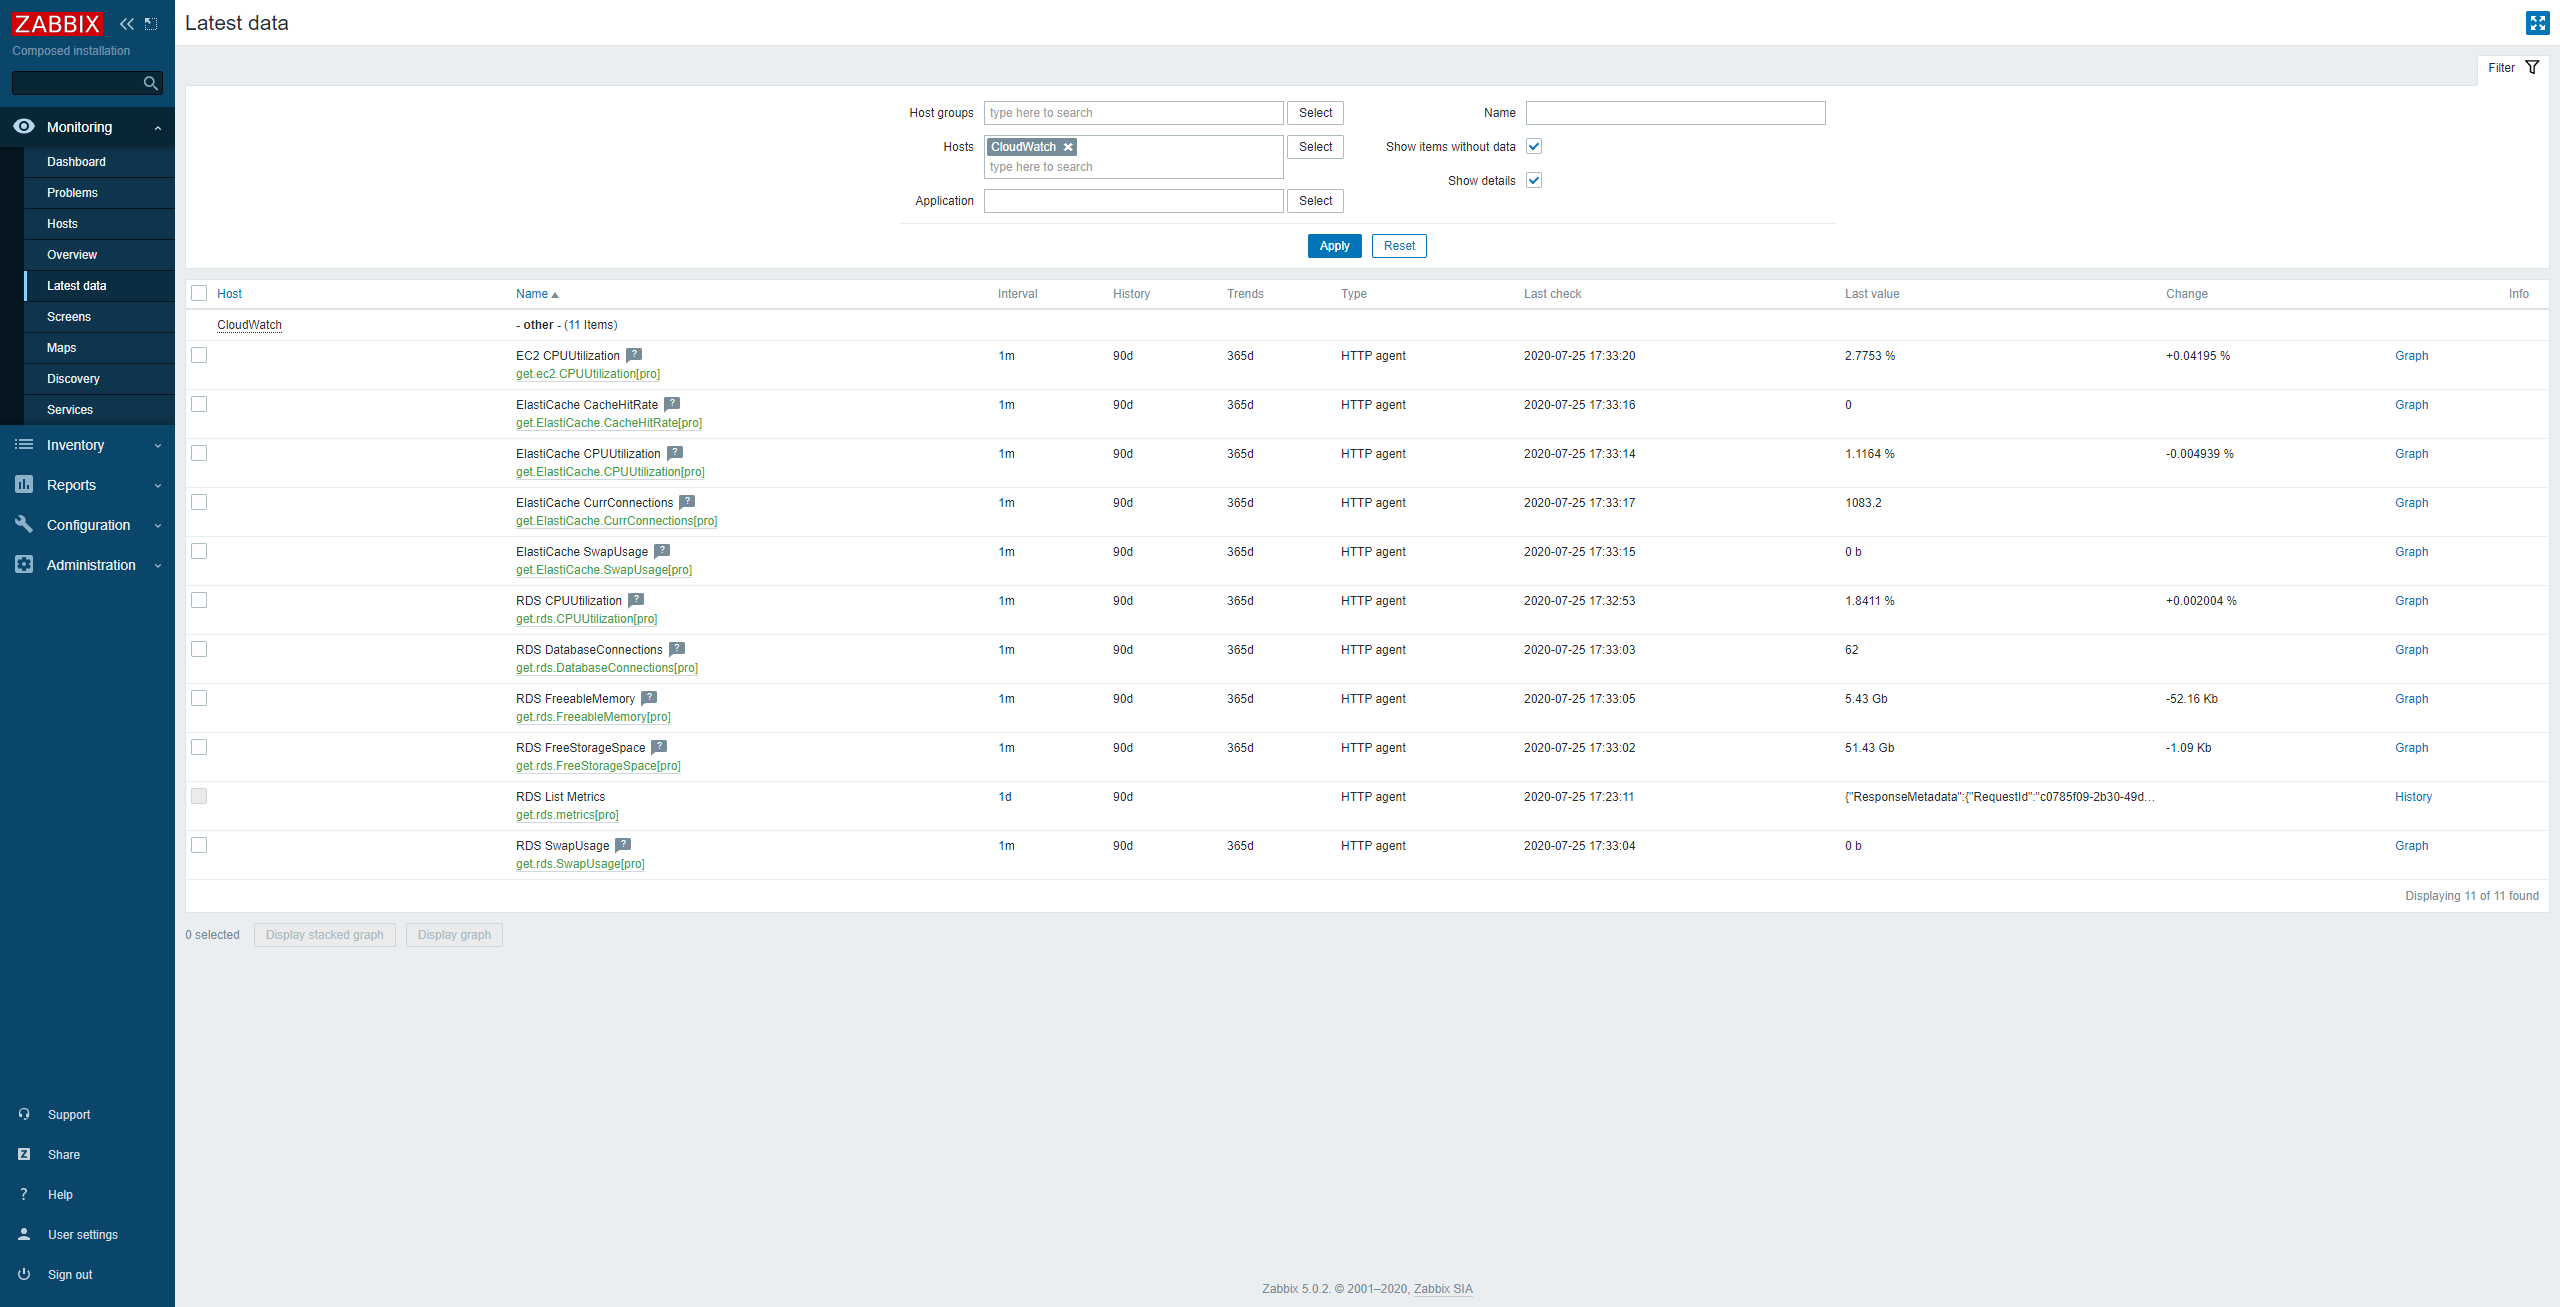Open the Problems menu item
Screen dimensions: 2560x1307
tap(72, 193)
